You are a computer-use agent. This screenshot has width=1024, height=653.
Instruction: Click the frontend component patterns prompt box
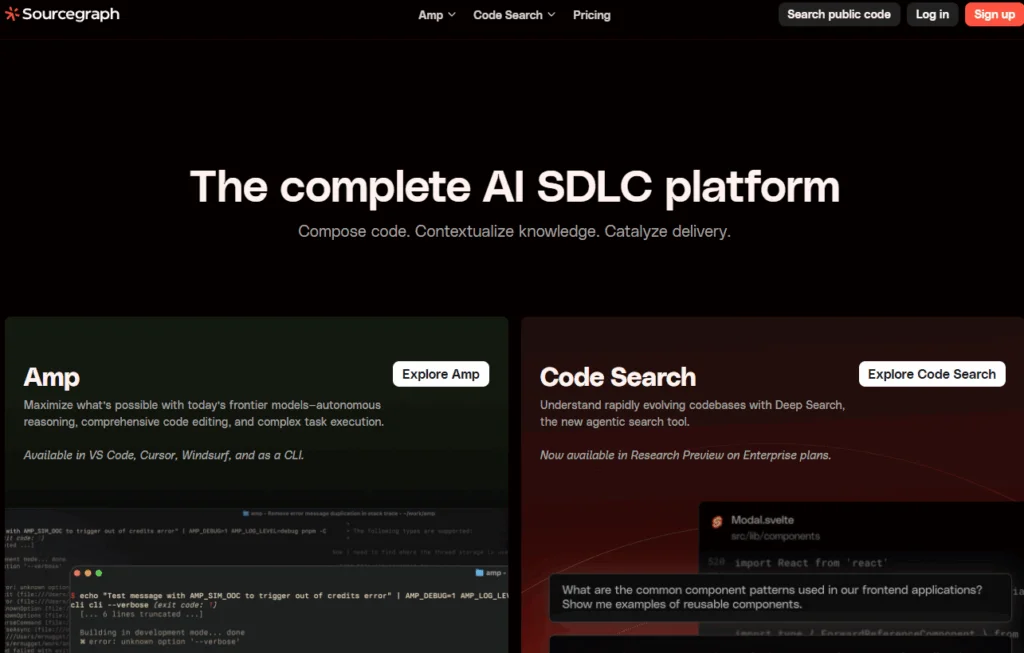tap(780, 597)
